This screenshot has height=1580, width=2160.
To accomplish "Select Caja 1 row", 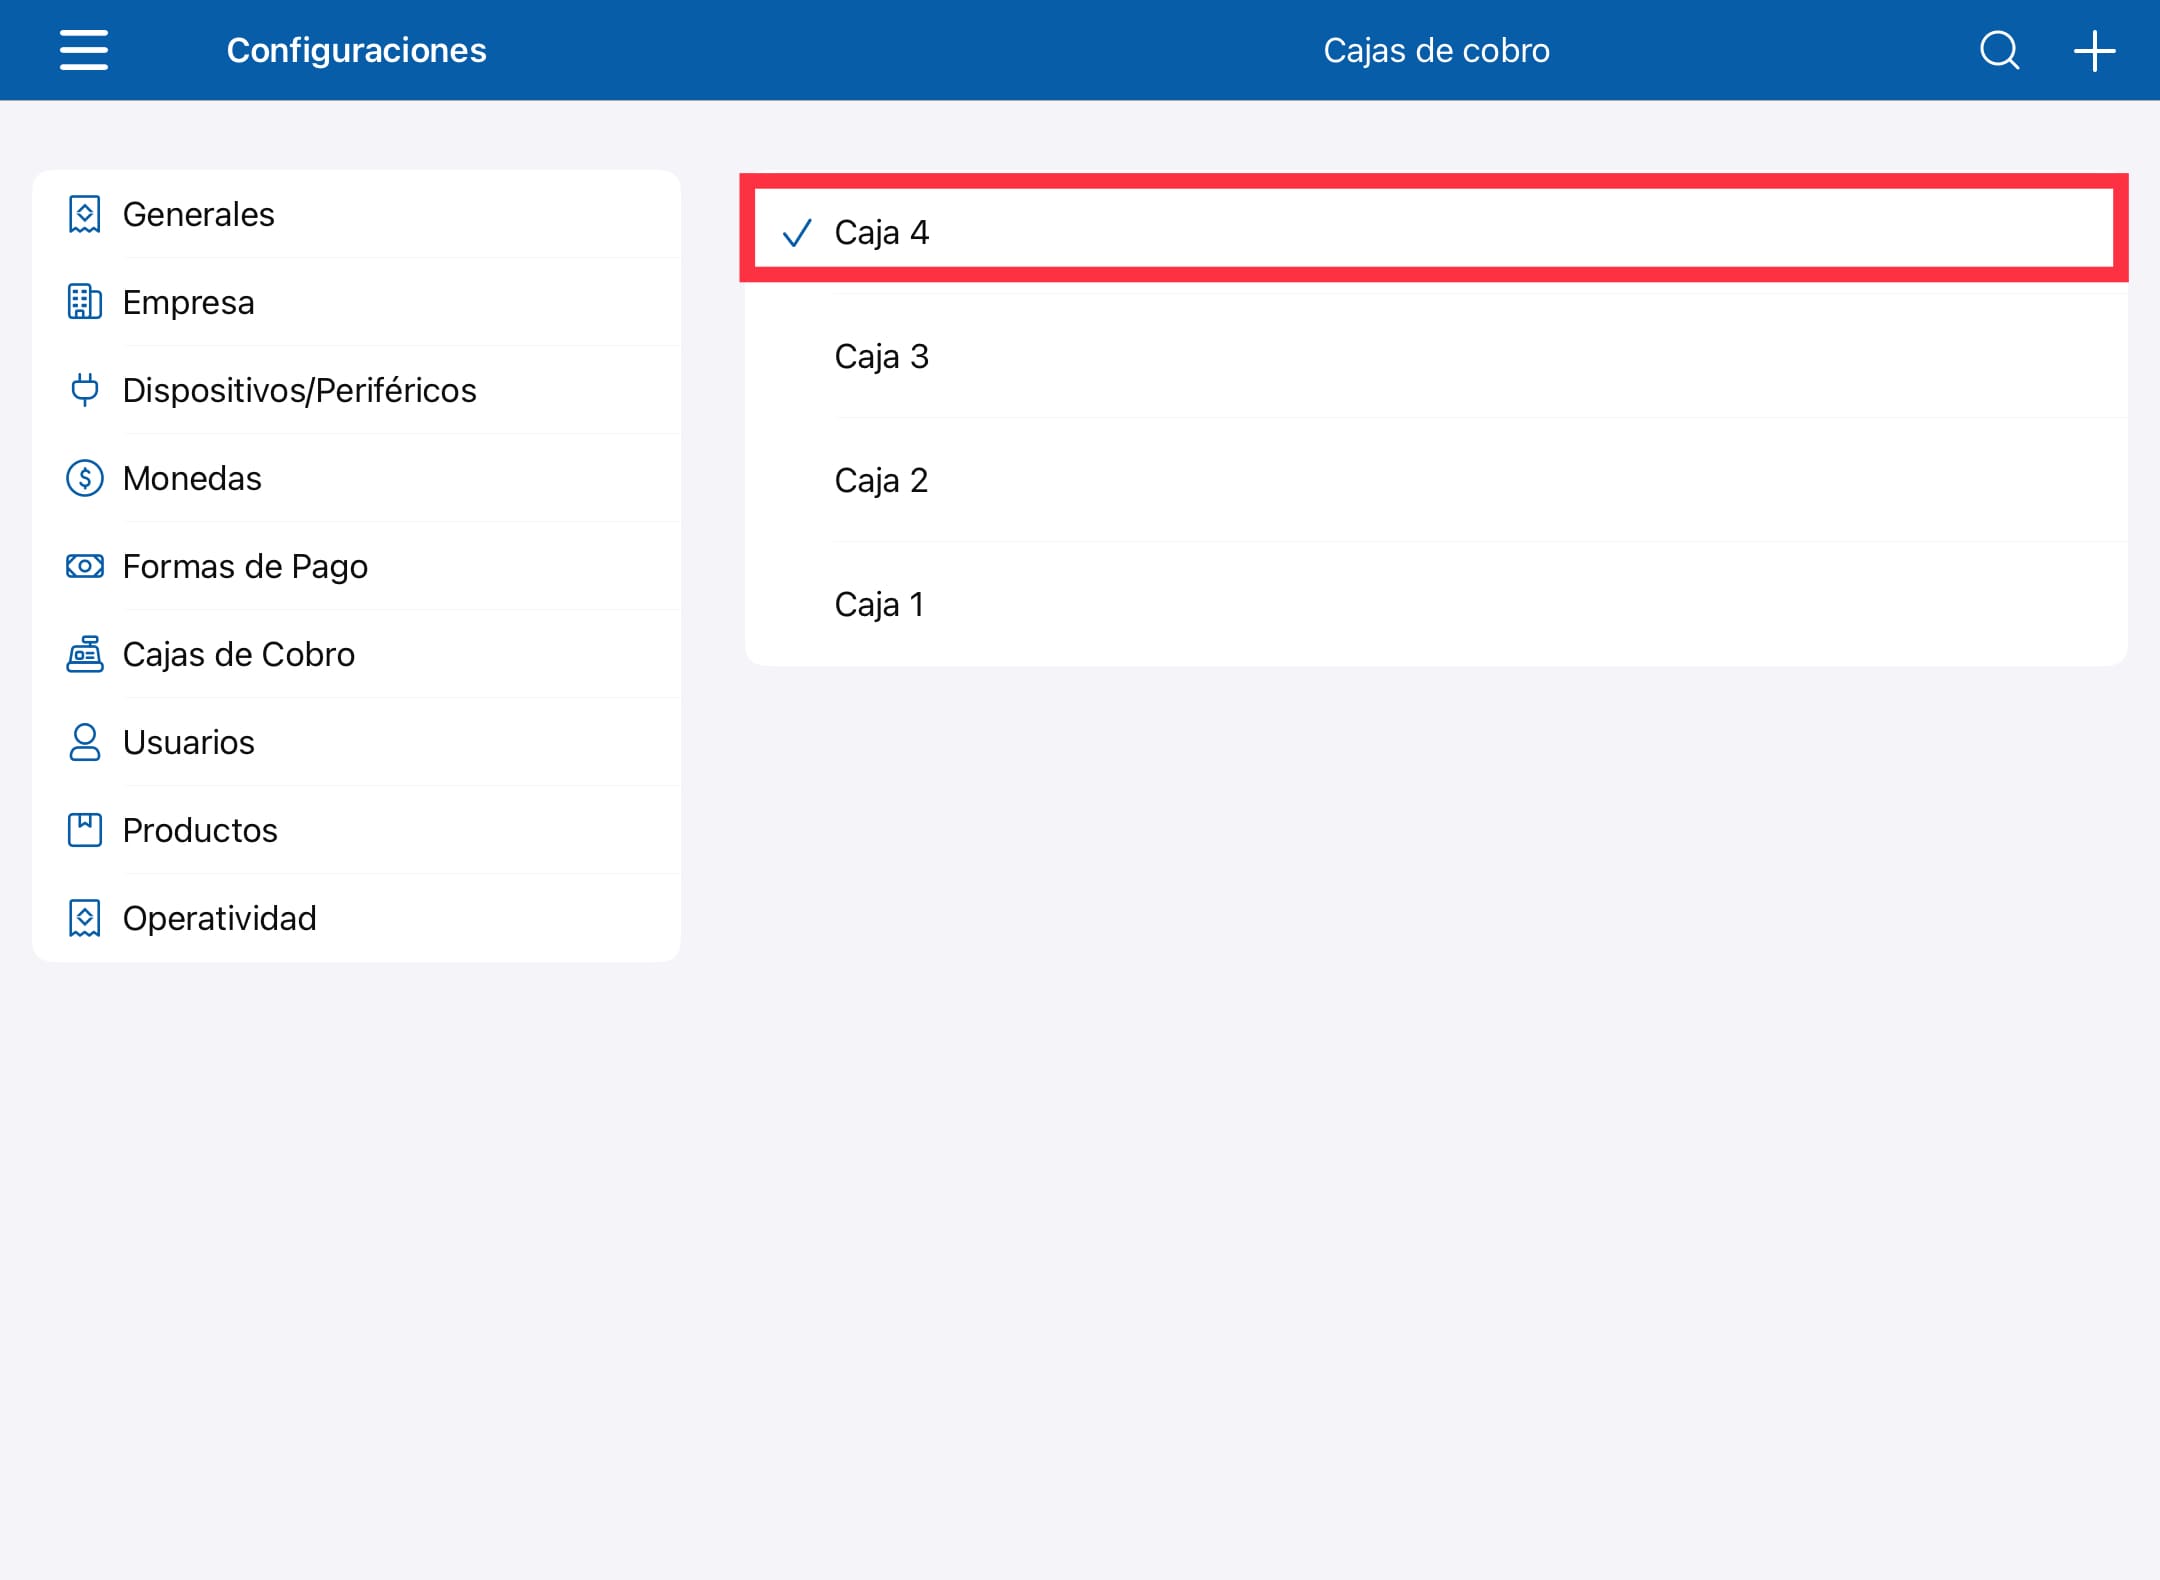I will click(x=1435, y=604).
